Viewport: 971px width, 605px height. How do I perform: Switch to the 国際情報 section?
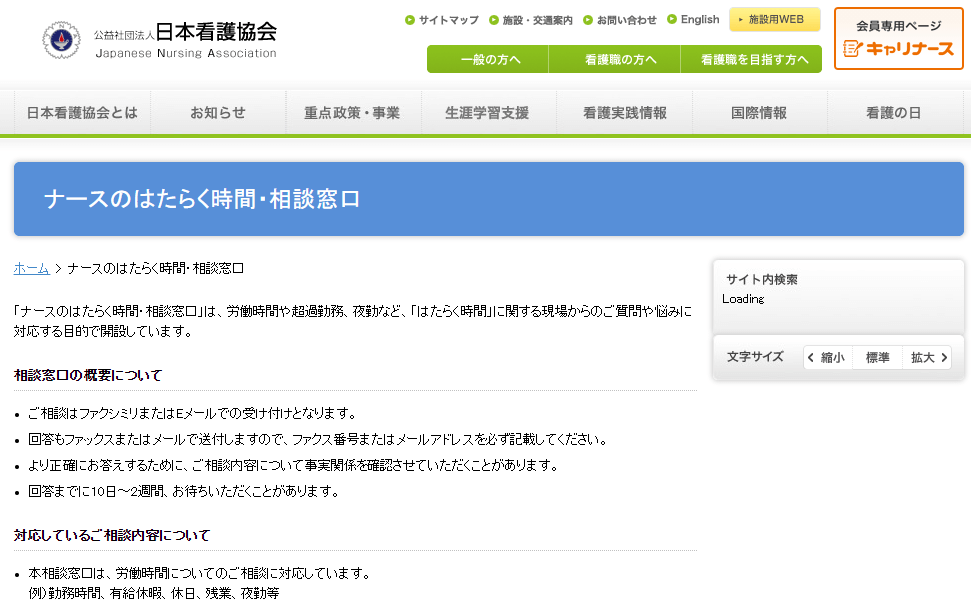pyautogui.click(x=759, y=112)
